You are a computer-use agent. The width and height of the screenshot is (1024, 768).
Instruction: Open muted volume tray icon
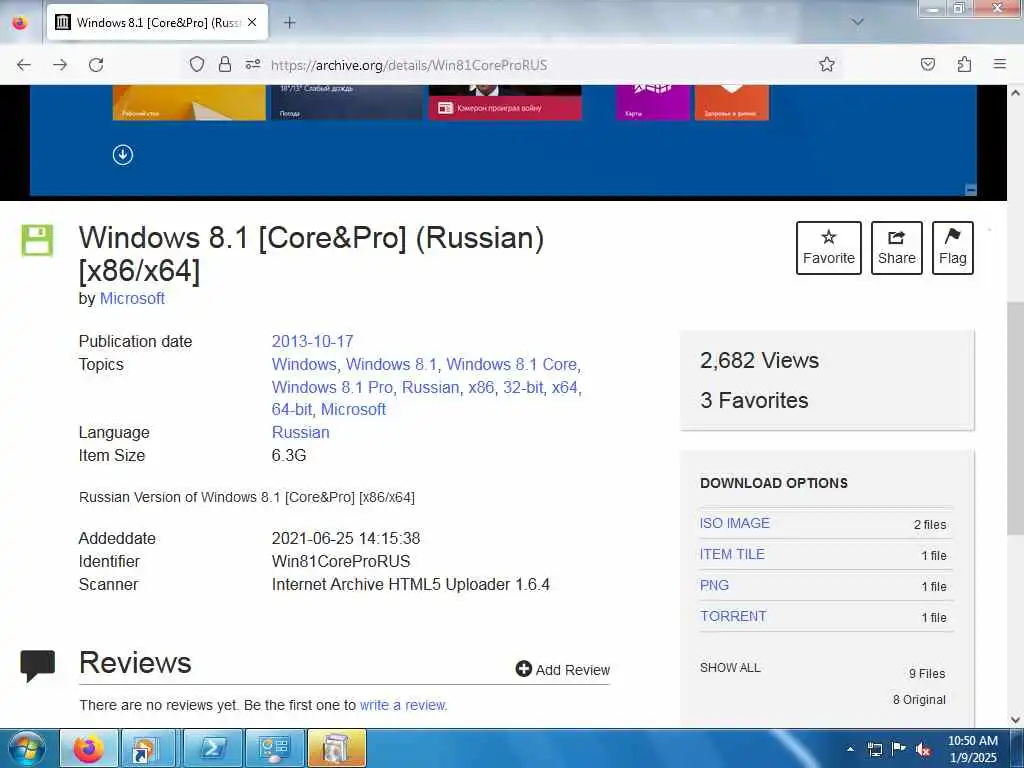tap(923, 750)
